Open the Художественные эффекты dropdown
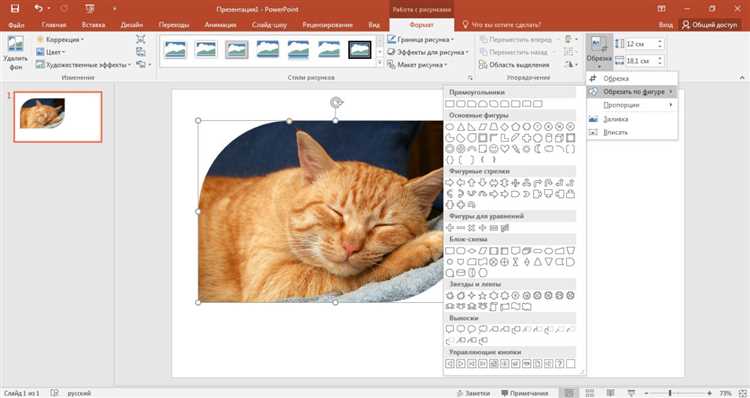 tap(84, 64)
